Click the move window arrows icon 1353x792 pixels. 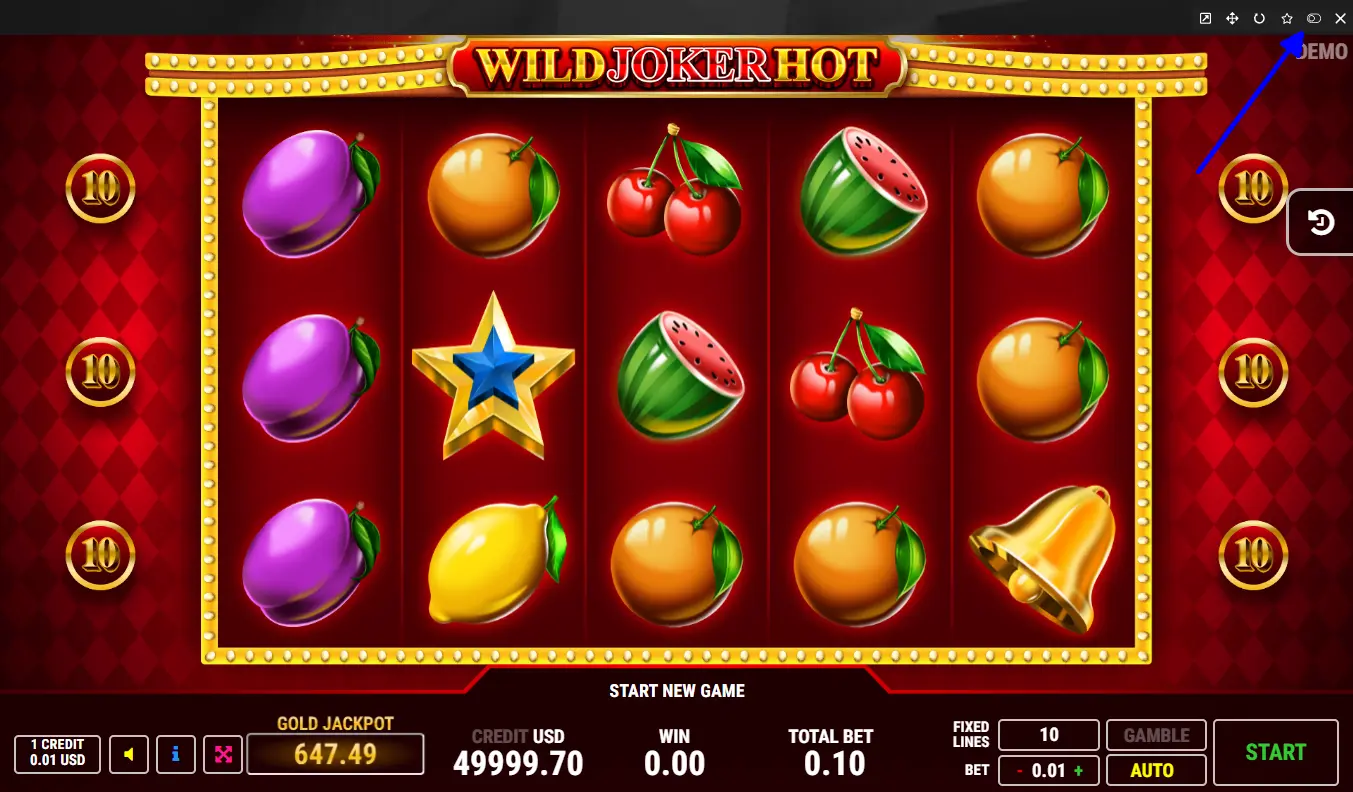click(1233, 18)
